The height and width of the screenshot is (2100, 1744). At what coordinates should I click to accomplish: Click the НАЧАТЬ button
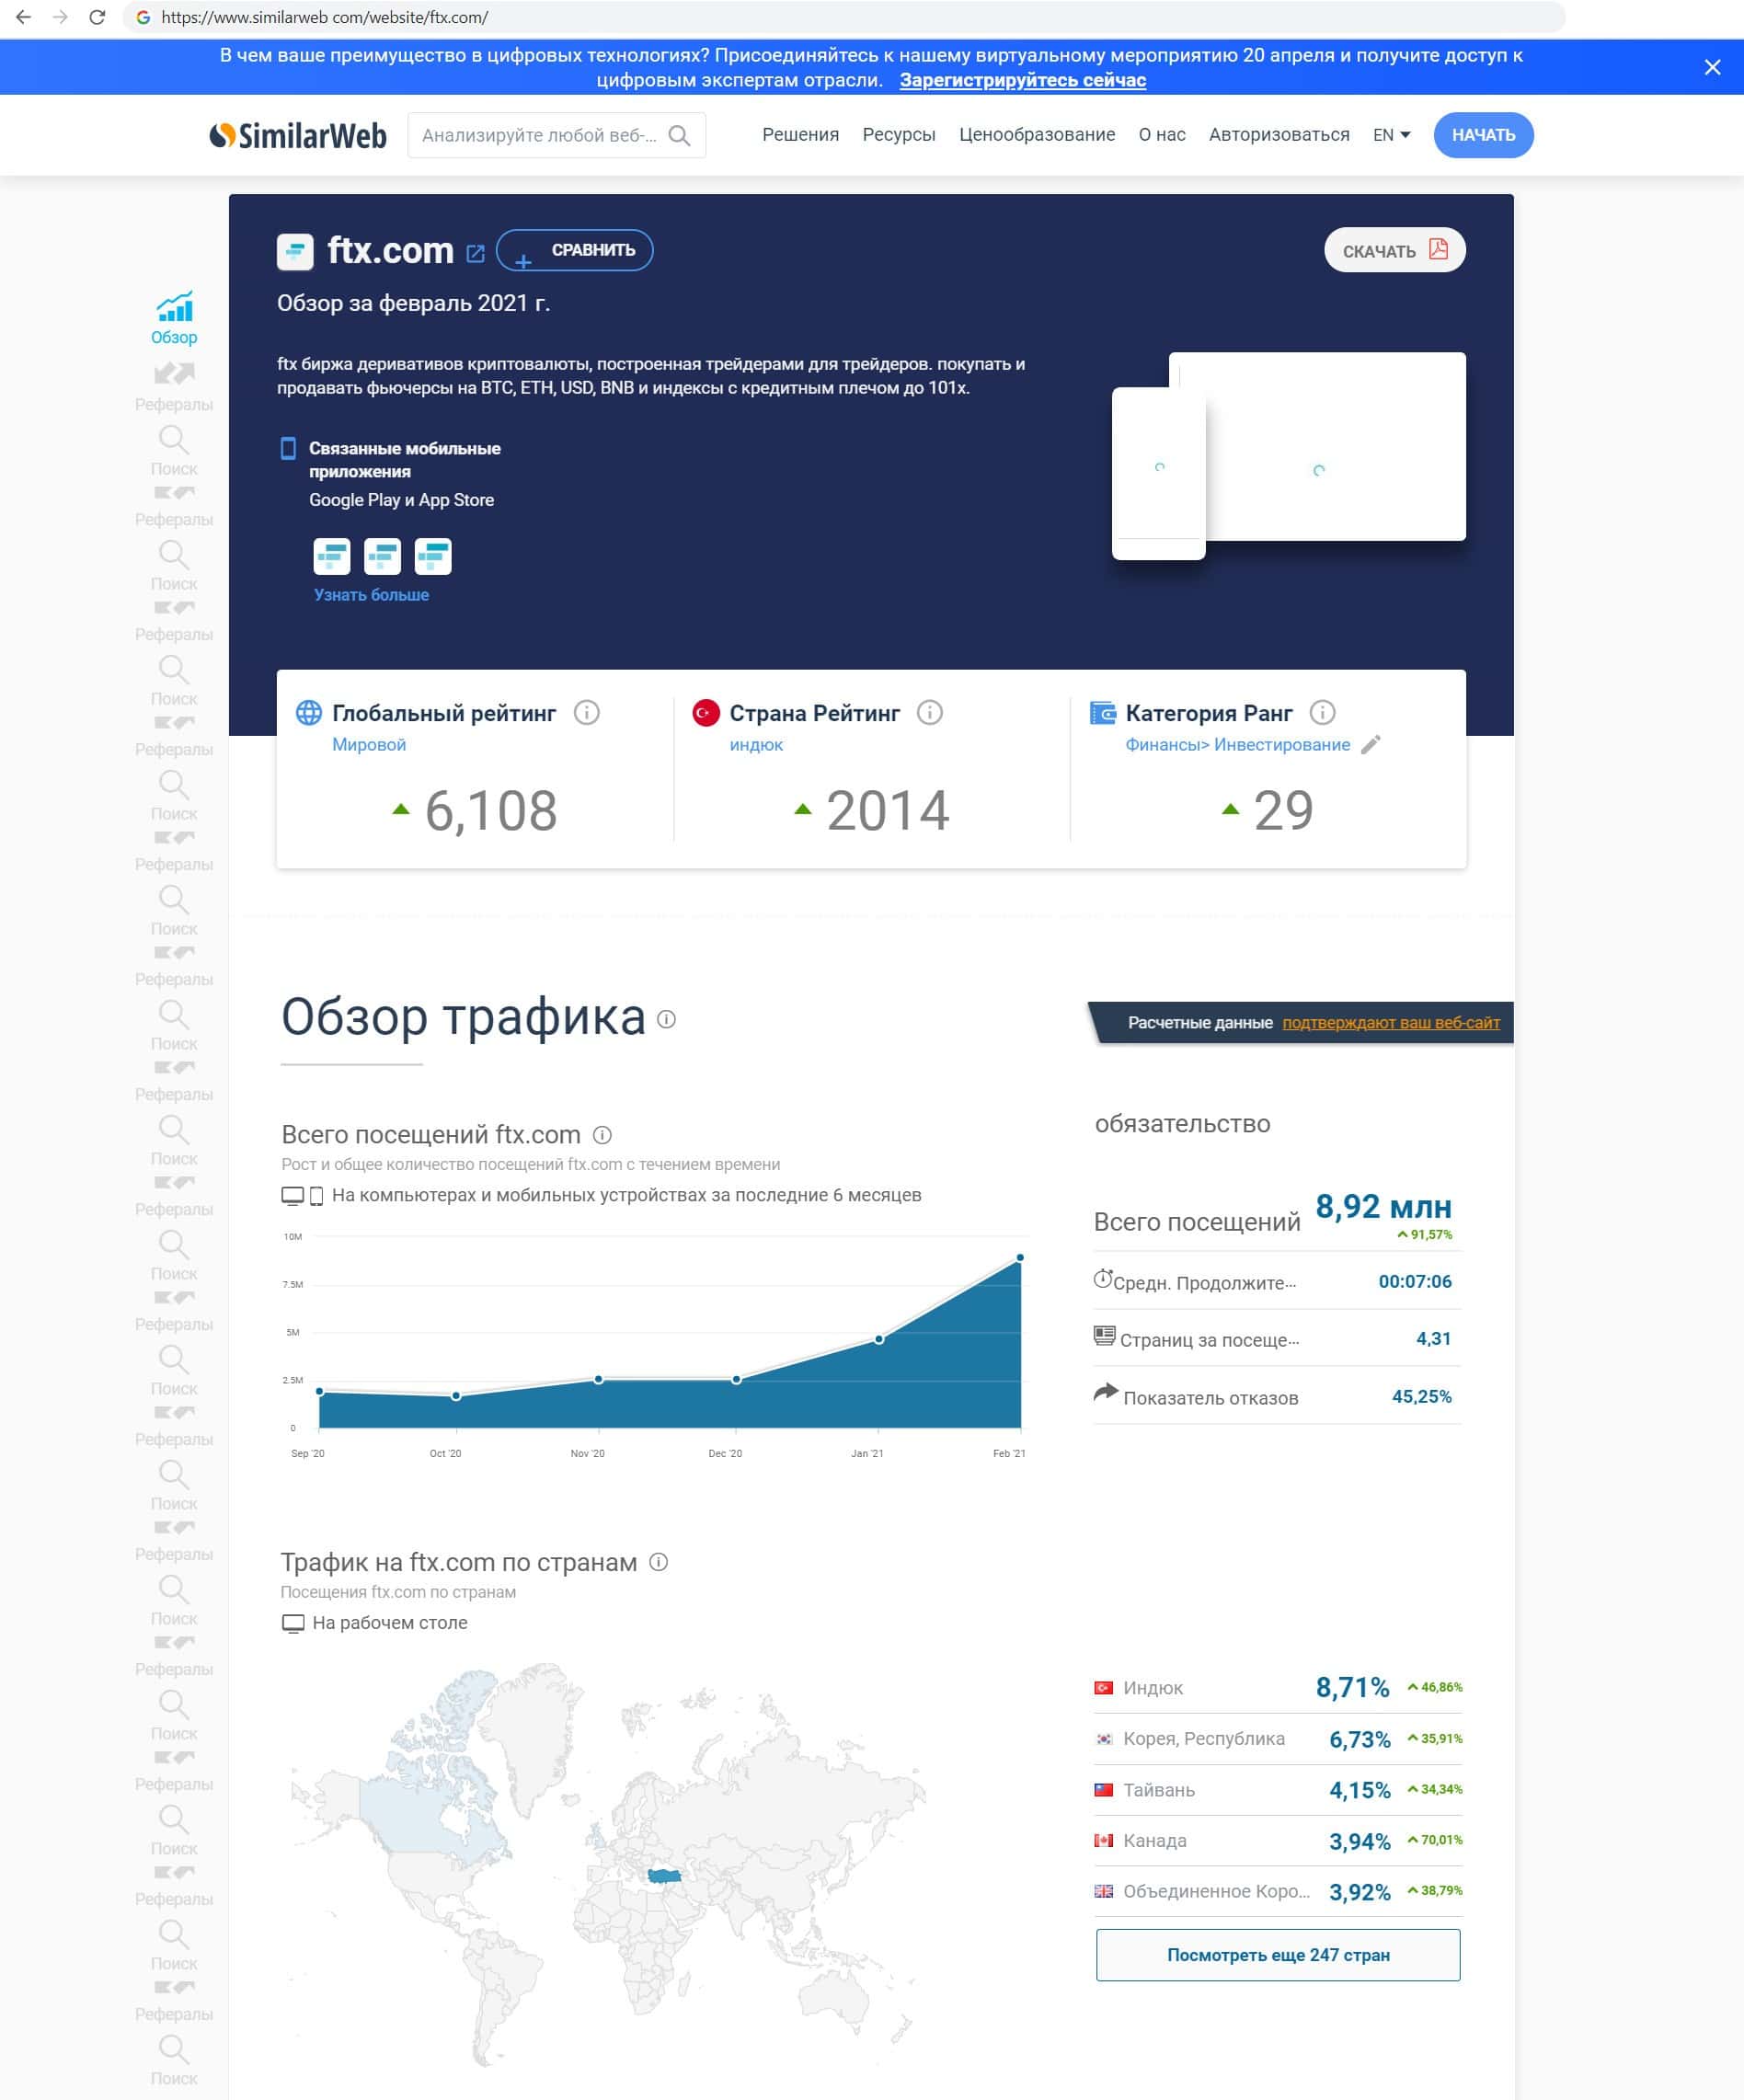1483,135
